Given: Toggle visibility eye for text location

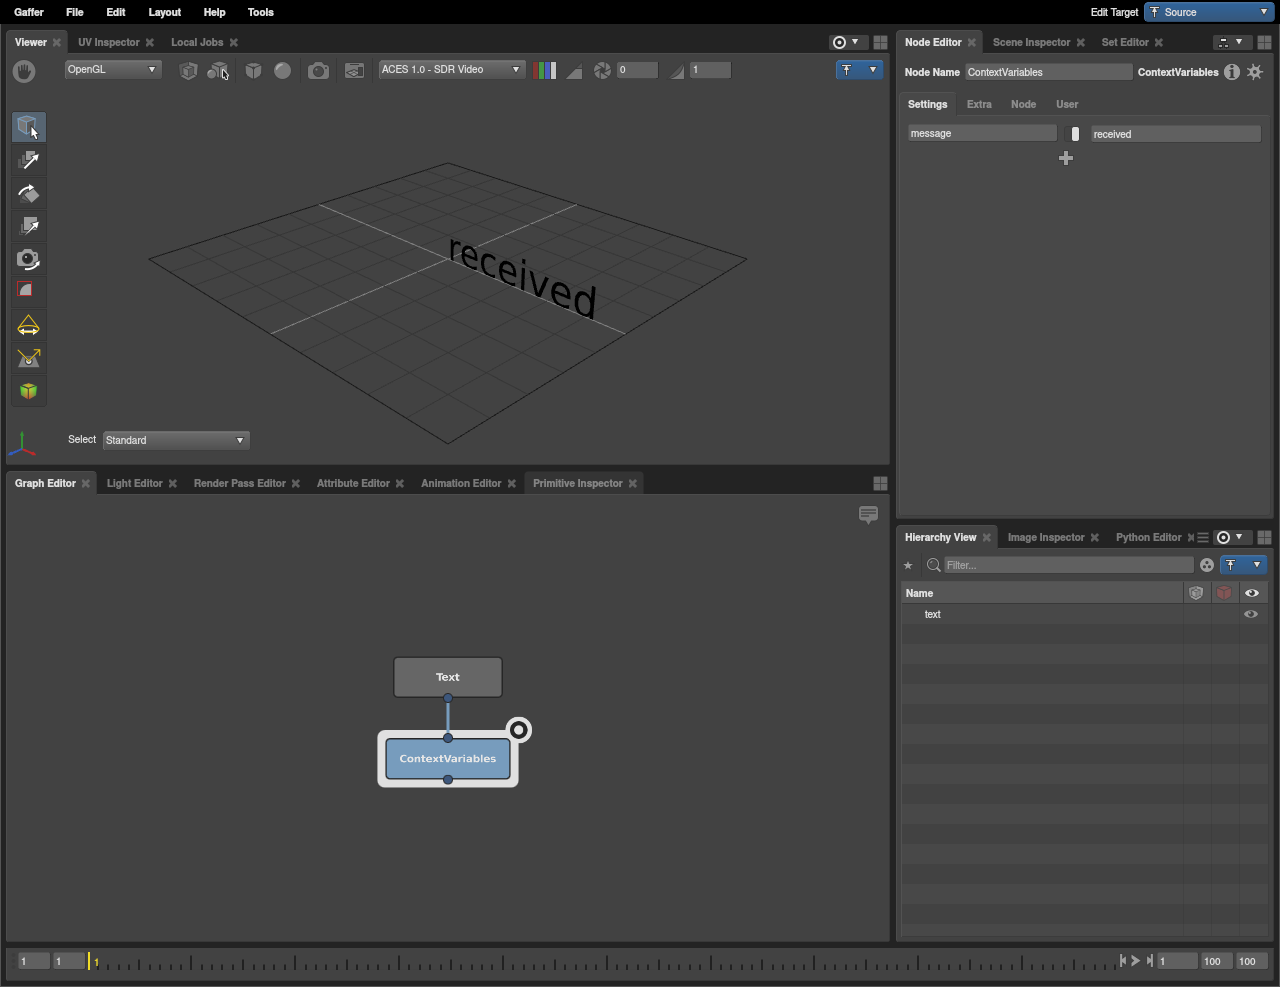Looking at the screenshot, I should pyautogui.click(x=1251, y=614).
